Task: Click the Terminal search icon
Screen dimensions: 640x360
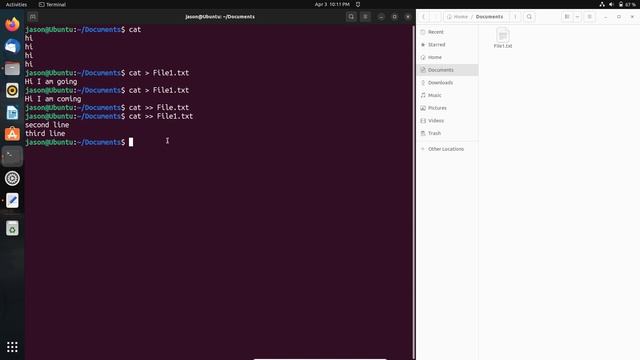Action: coord(351,17)
